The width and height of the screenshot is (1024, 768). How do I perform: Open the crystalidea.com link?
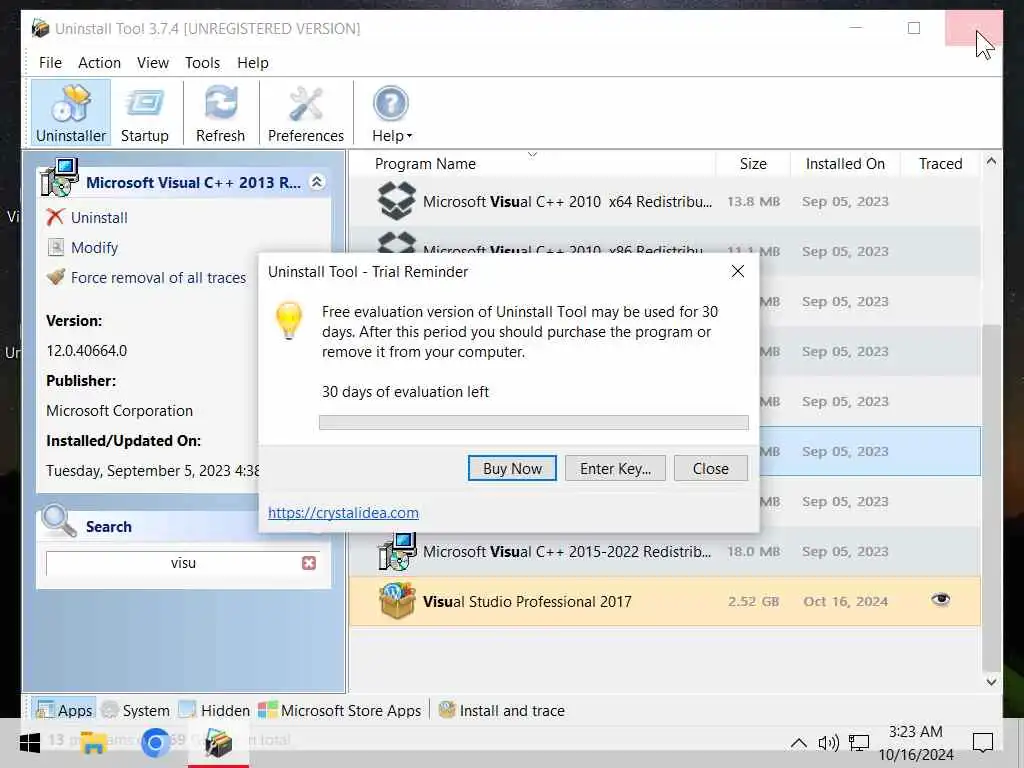point(344,513)
